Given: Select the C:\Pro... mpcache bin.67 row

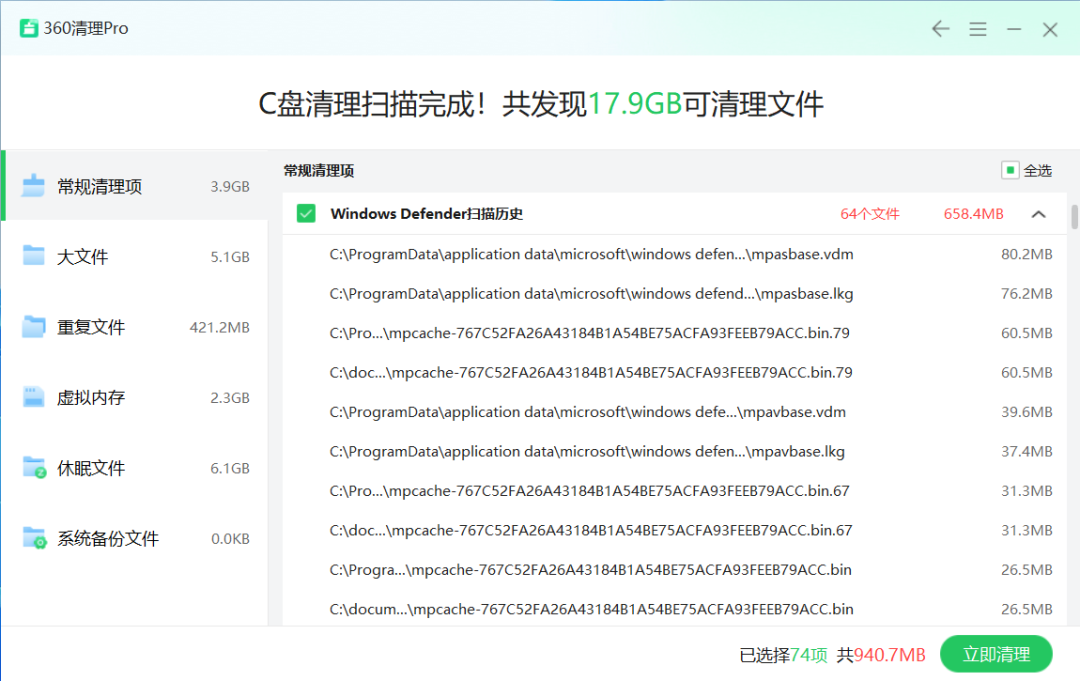Looking at the screenshot, I should point(674,490).
